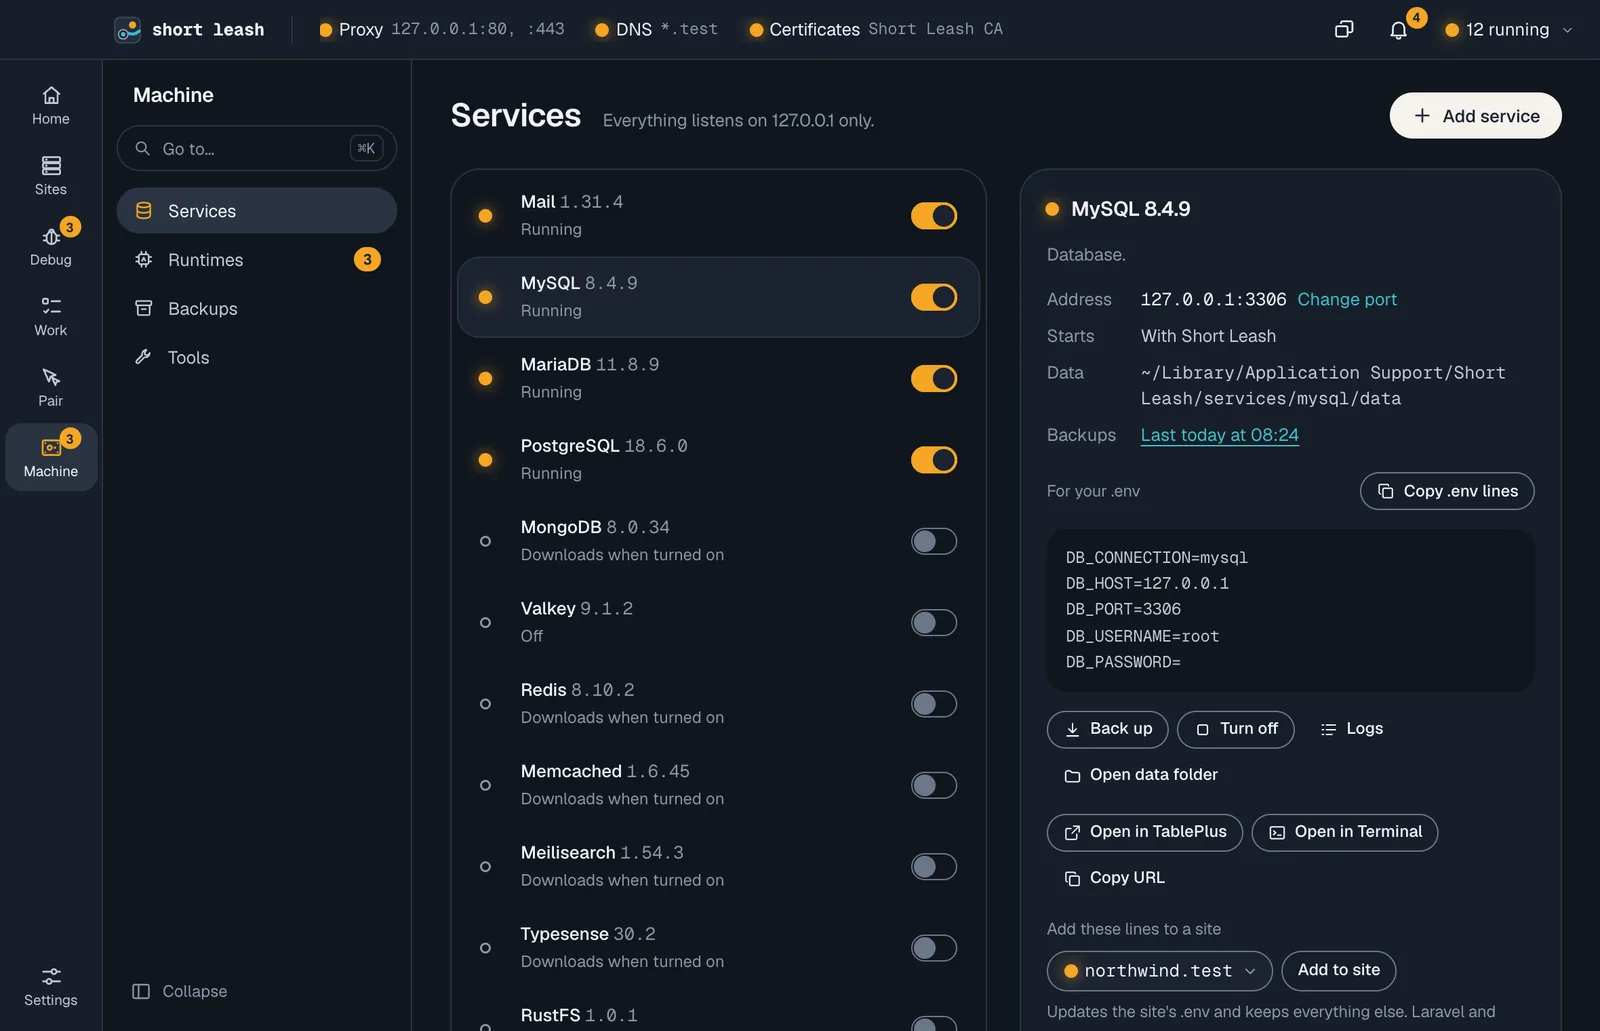Click the Add to site button
The width and height of the screenshot is (1600, 1031).
click(x=1339, y=970)
